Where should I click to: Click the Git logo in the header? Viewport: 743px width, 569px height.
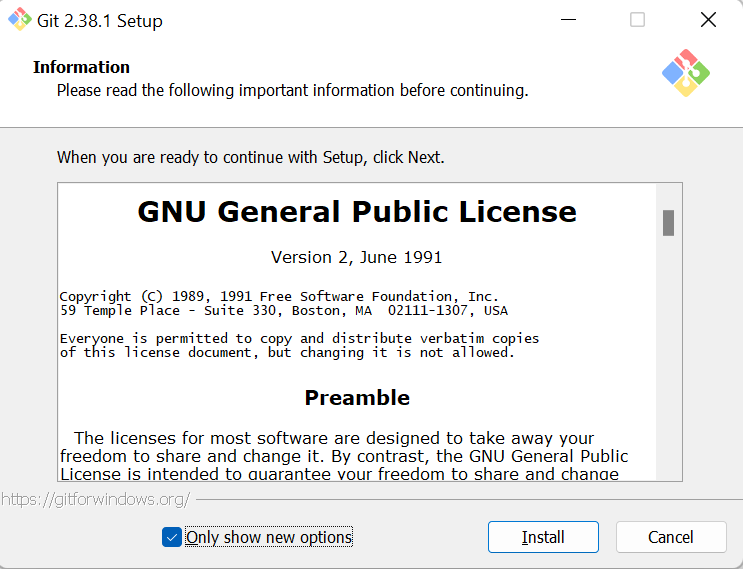tap(686, 72)
